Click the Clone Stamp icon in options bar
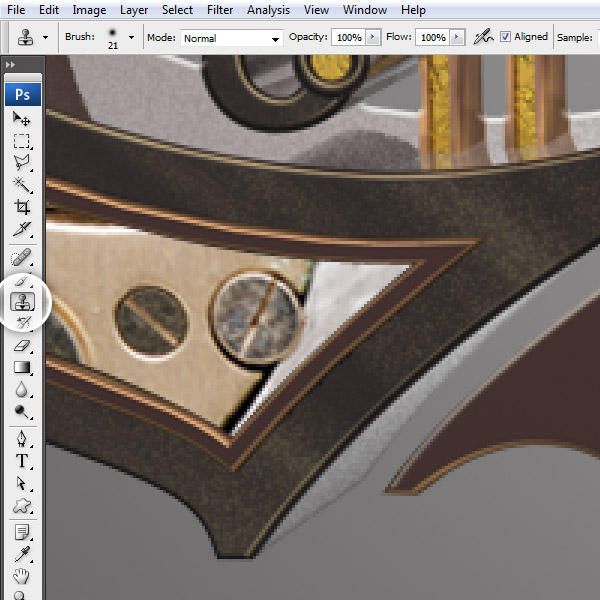The height and width of the screenshot is (600, 600). 25,38
